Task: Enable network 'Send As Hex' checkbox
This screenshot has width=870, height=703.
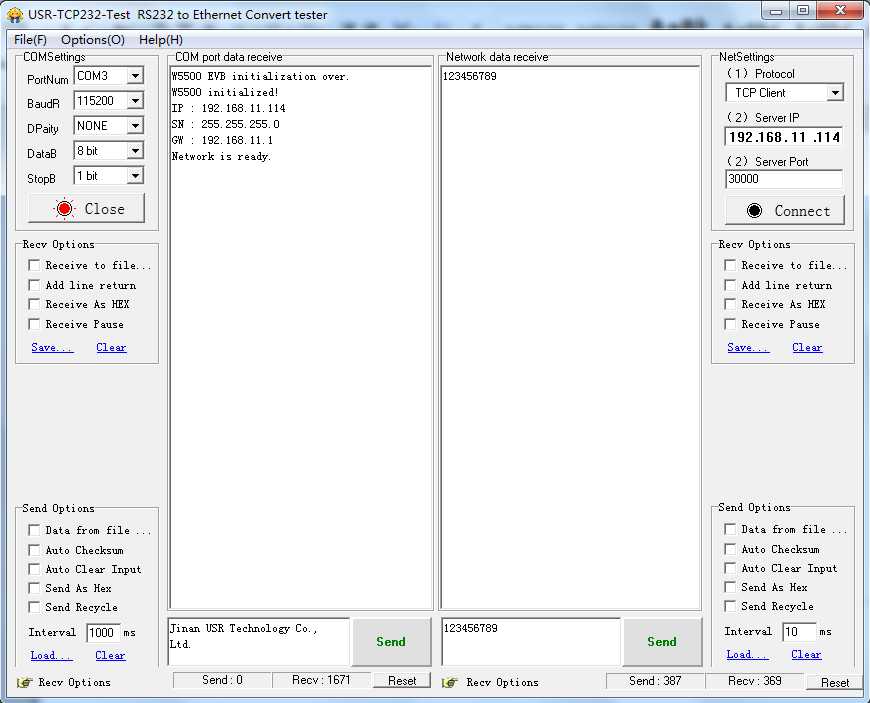Action: [730, 587]
